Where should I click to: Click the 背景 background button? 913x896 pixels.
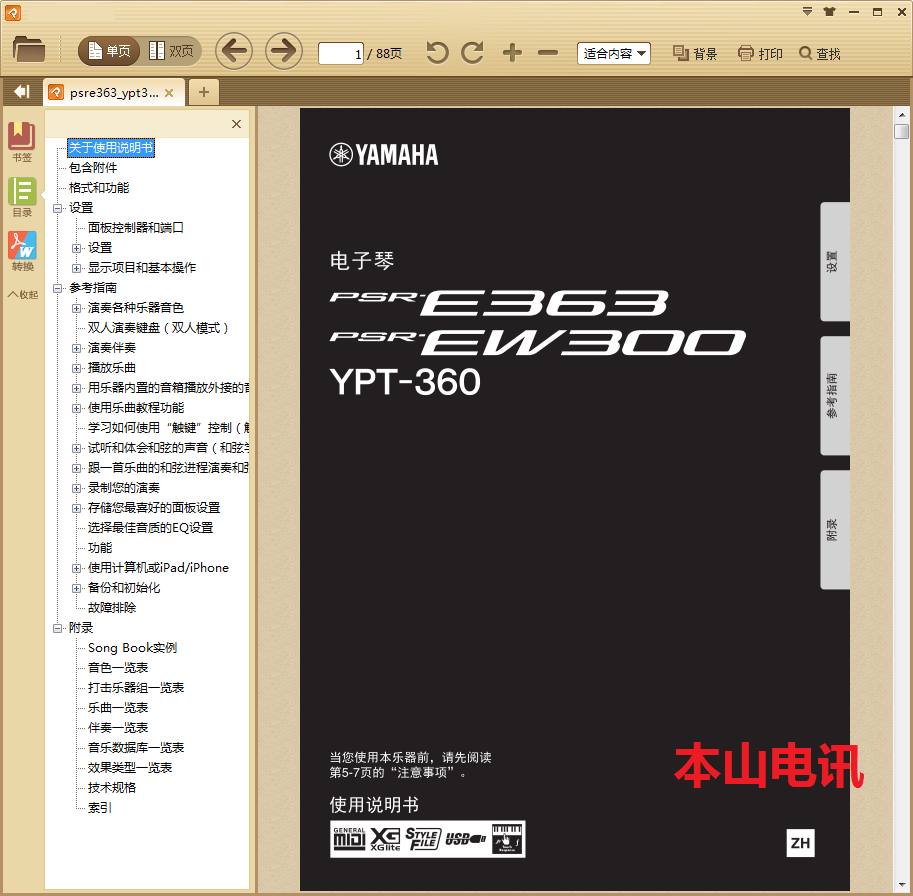[695, 54]
